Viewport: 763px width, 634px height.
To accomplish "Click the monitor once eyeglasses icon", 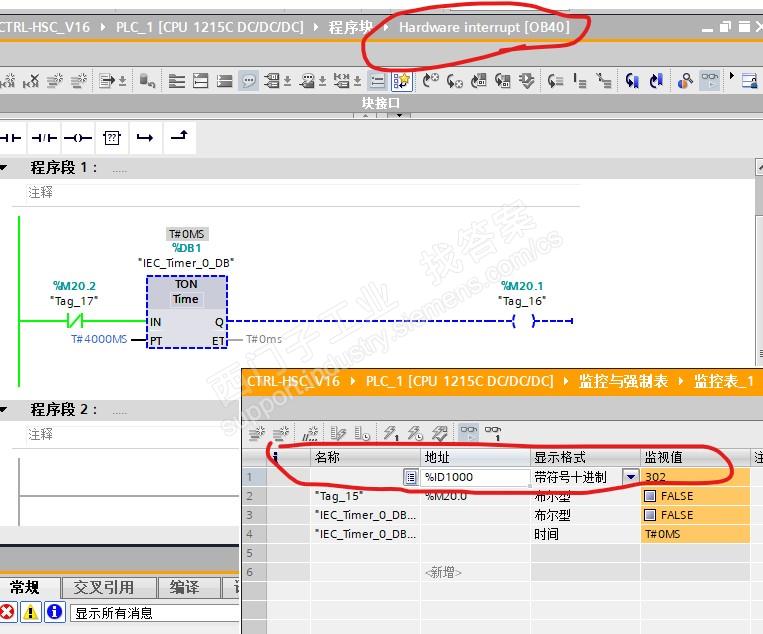I will click(x=493, y=433).
